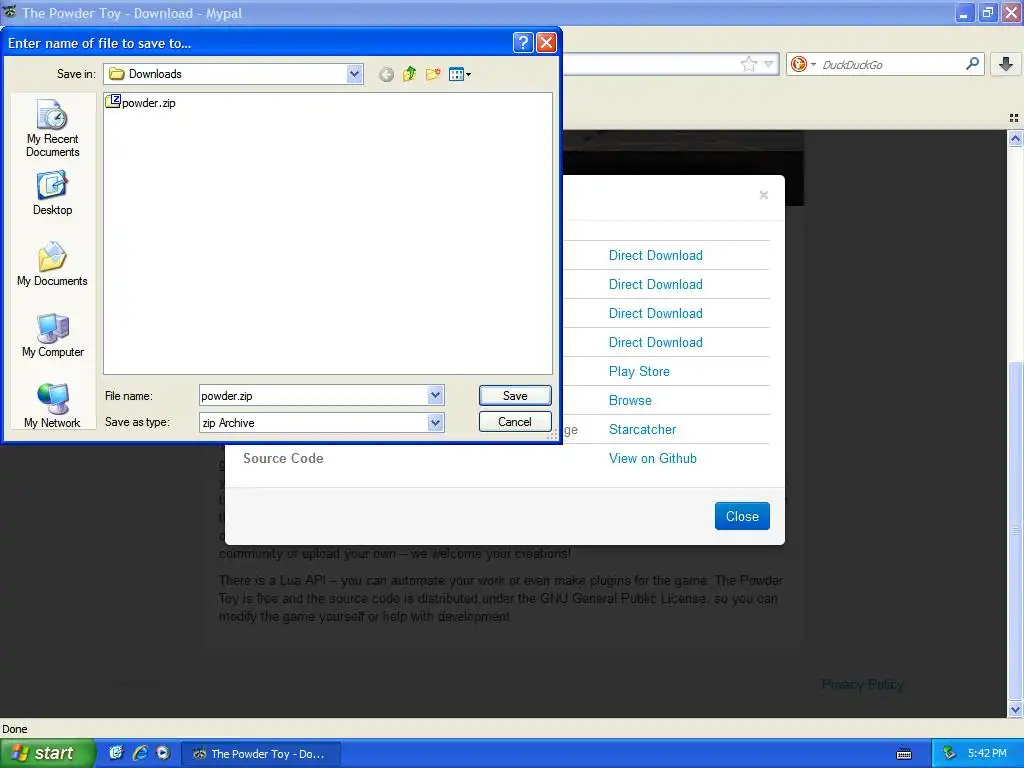Create a new folder in Downloads

[432, 74]
